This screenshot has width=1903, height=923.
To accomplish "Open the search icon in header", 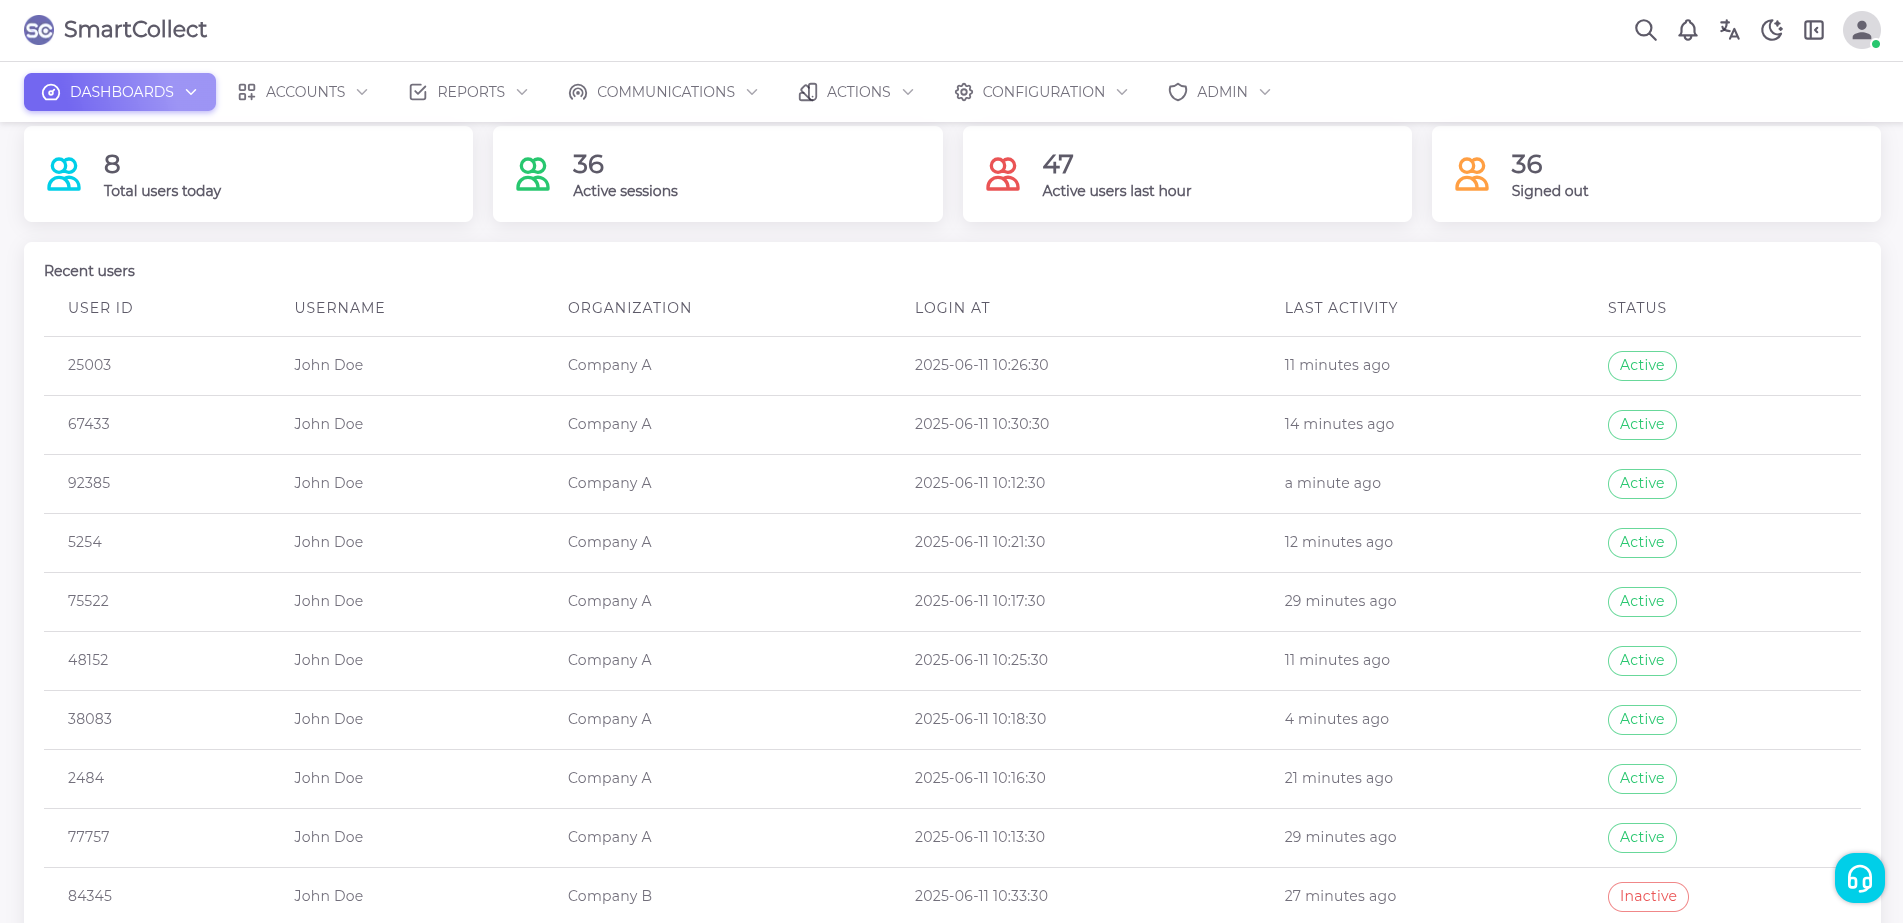I will click(x=1645, y=30).
